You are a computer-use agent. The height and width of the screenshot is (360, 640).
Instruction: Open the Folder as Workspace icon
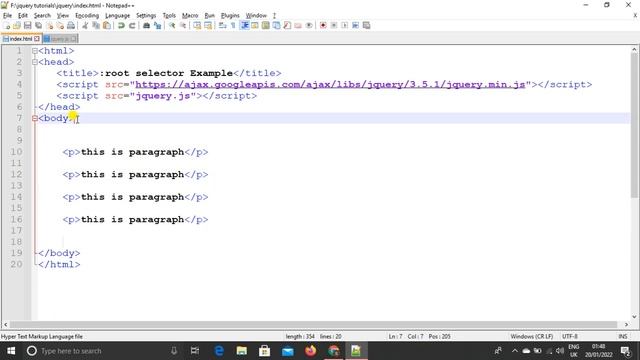coord(298,25)
